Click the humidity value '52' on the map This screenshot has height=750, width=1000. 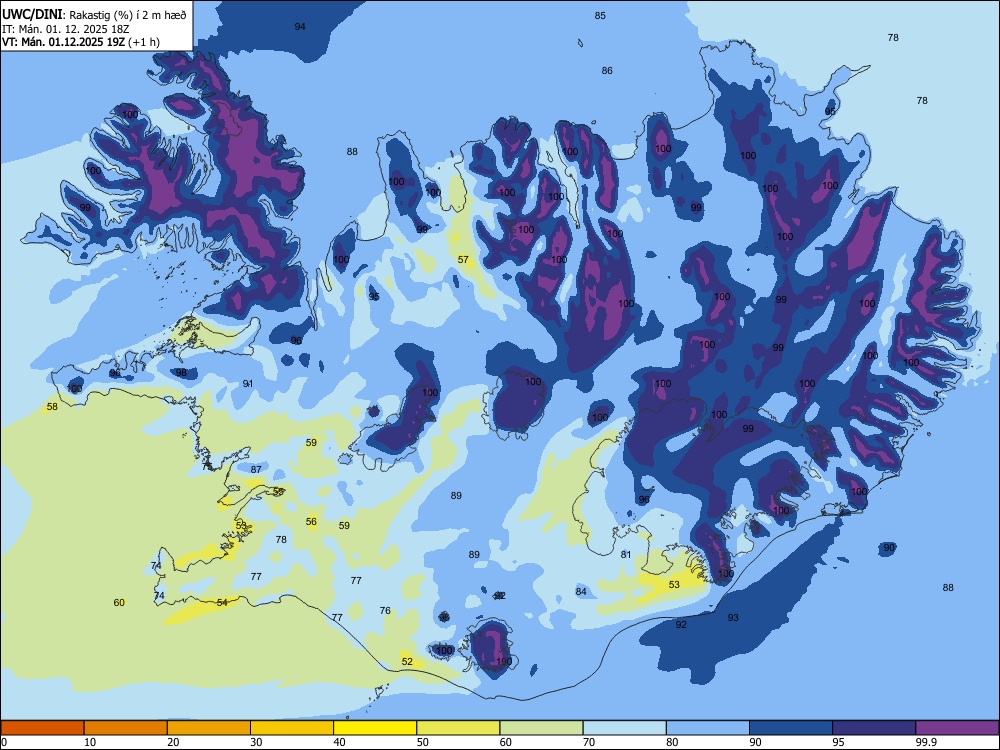pyautogui.click(x=407, y=661)
